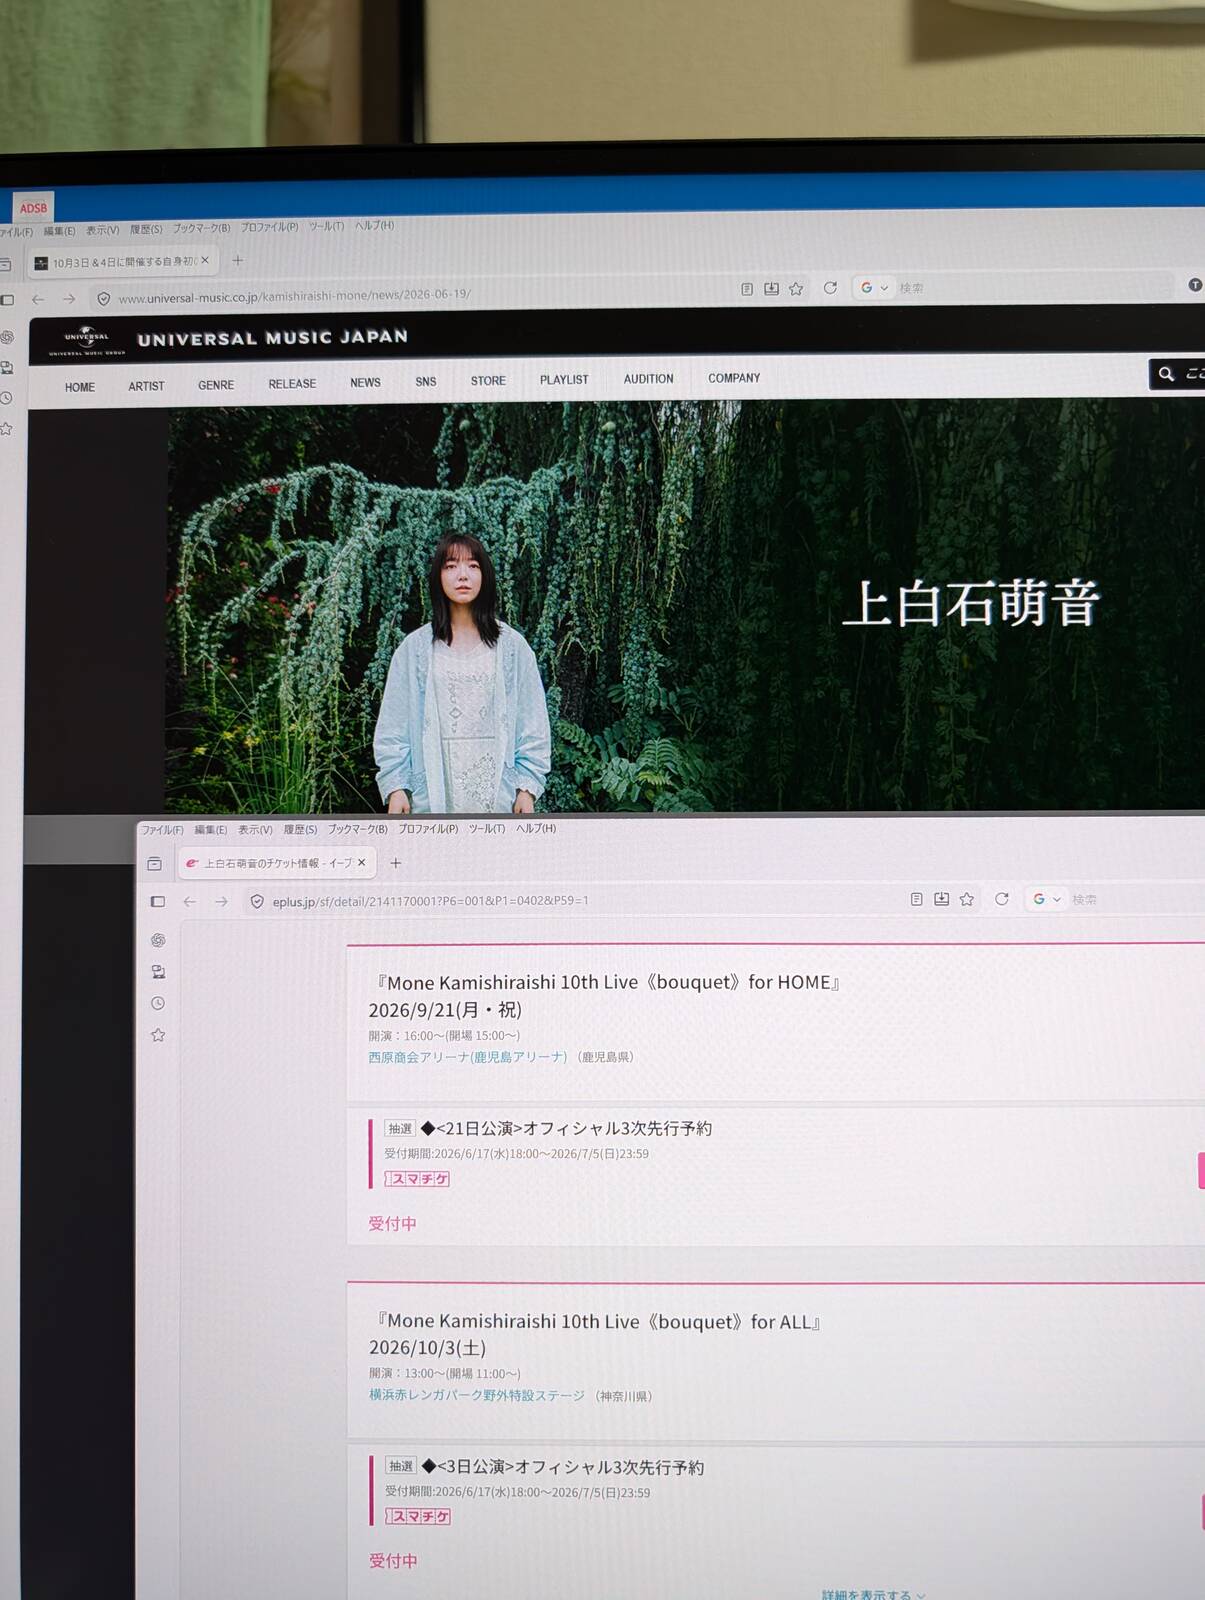Open SNS nav link

(x=426, y=382)
